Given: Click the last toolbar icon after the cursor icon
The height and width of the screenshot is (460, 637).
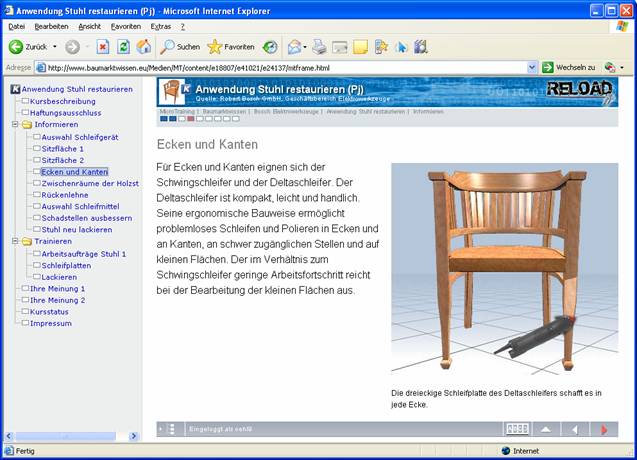Looking at the screenshot, I should [x=421, y=47].
